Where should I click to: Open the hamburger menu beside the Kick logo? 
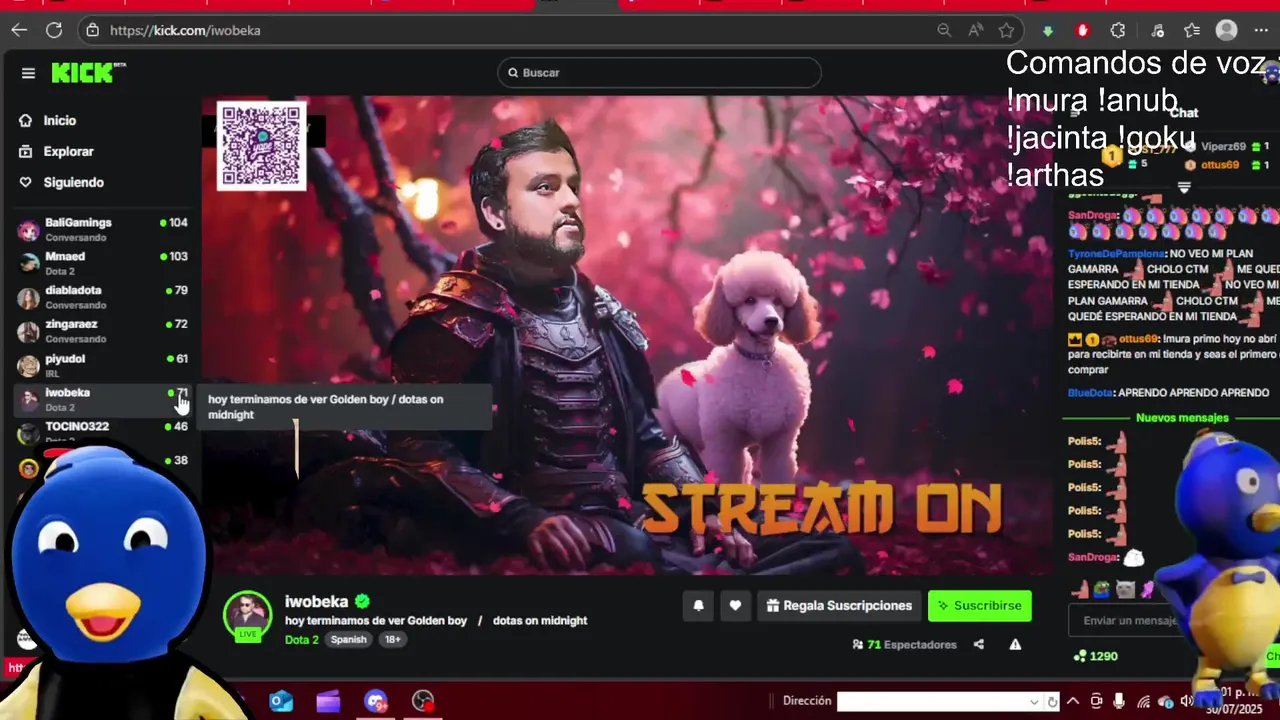pos(28,73)
